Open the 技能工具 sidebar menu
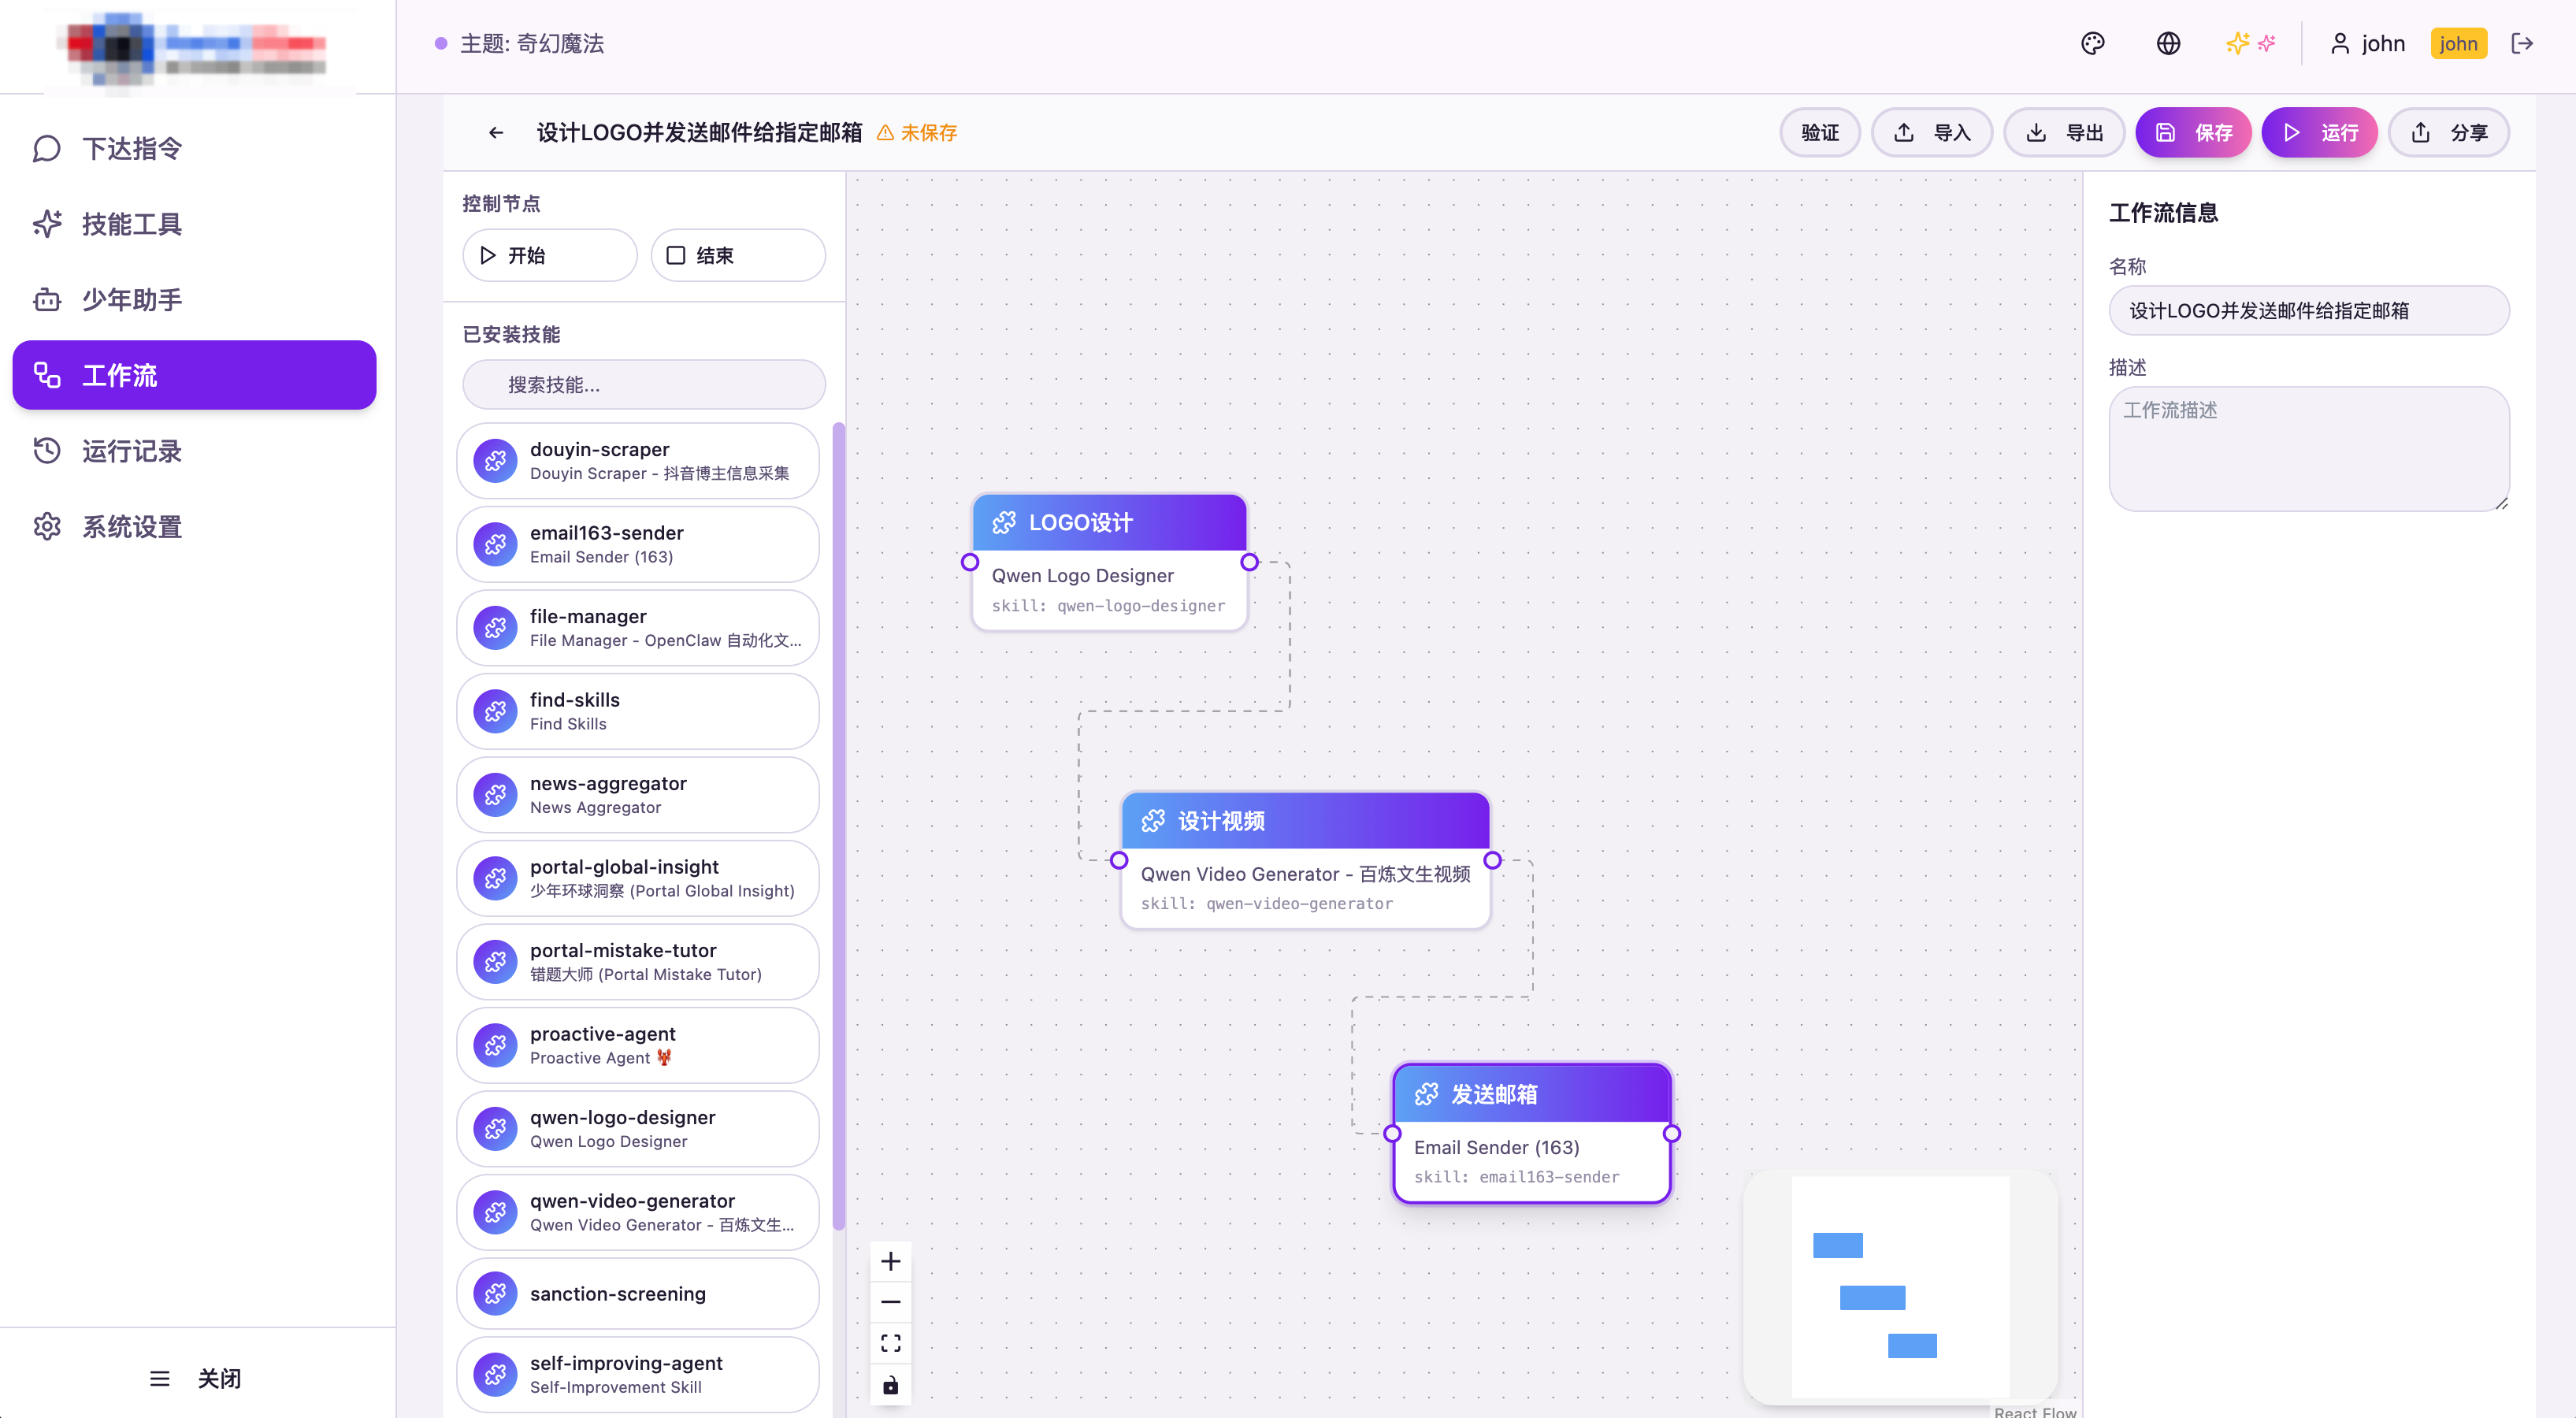The height and width of the screenshot is (1418, 2576). coord(131,224)
